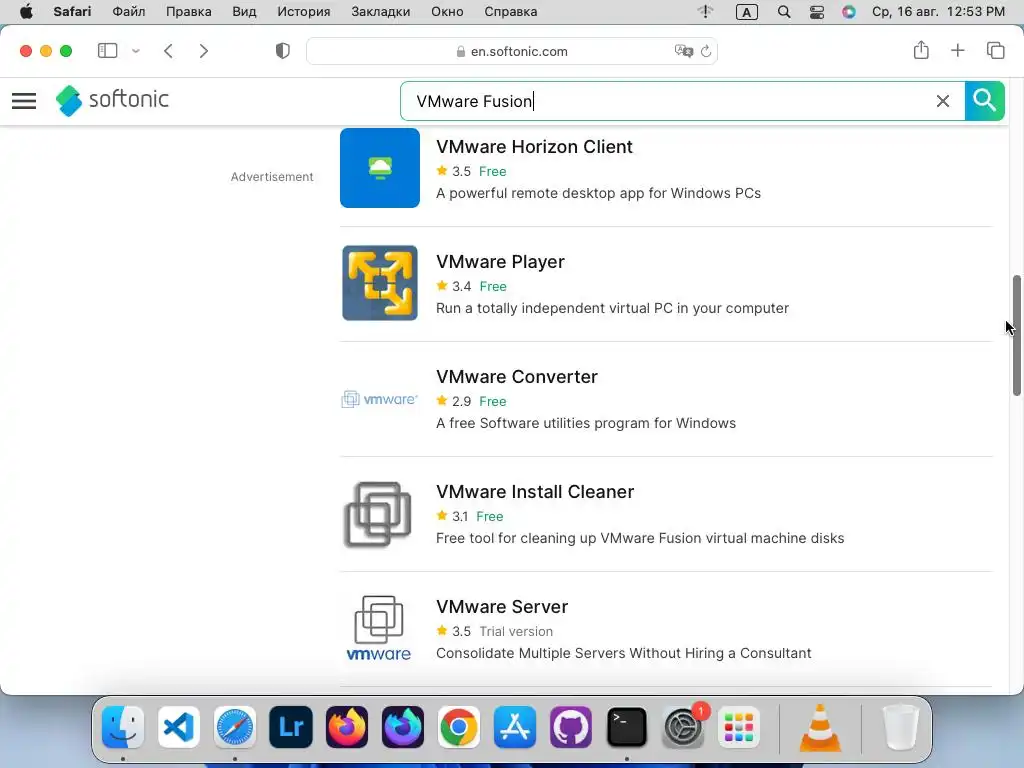Open the App Store from the Dock

515,727
